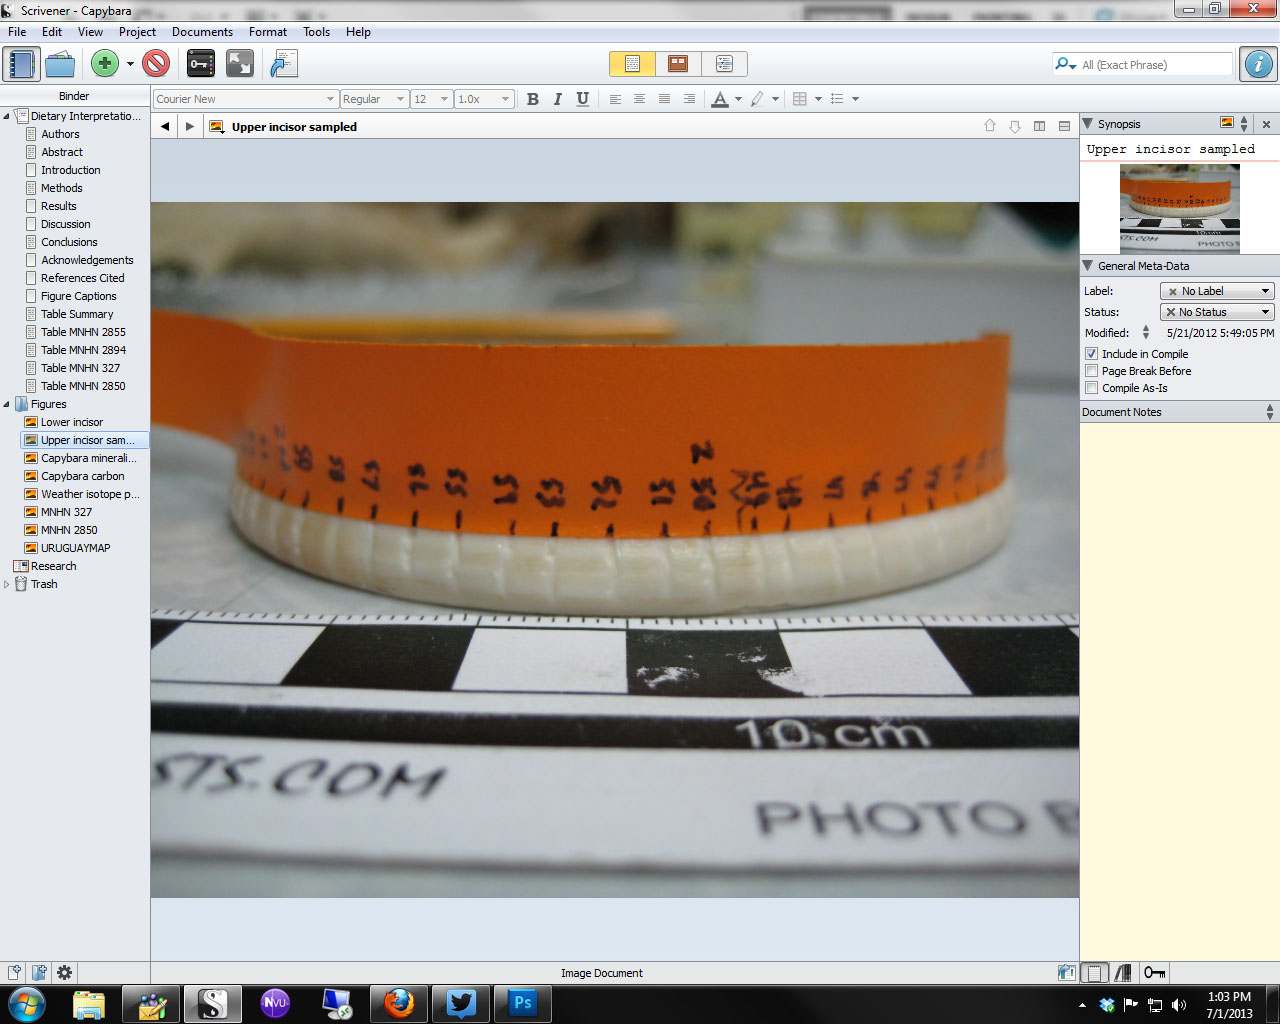Check the Compile As-Is option
The height and width of the screenshot is (1024, 1280).
[1092, 388]
